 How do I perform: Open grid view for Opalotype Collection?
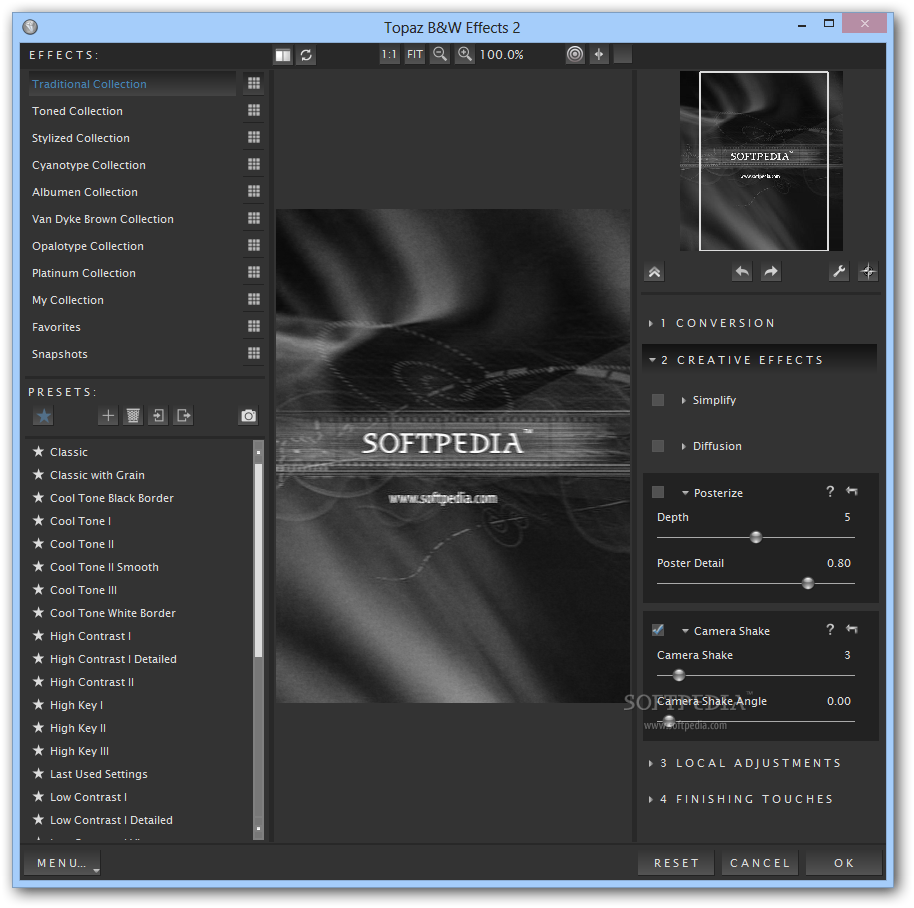click(254, 245)
